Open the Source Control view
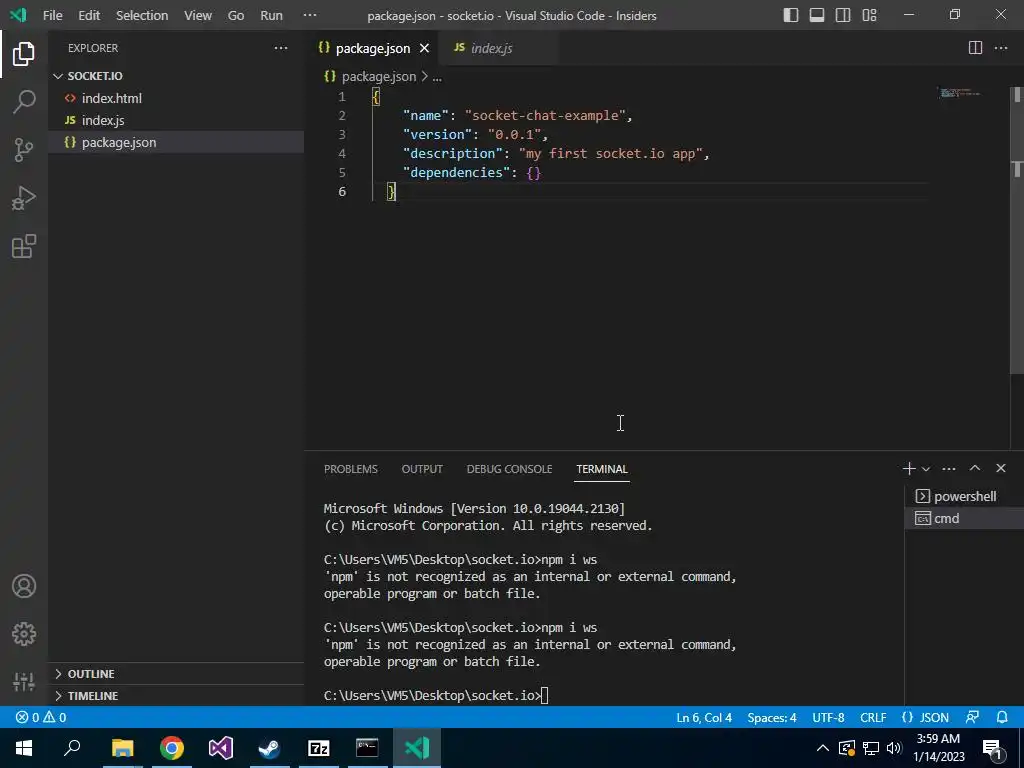The width and height of the screenshot is (1024, 768). pyautogui.click(x=24, y=150)
